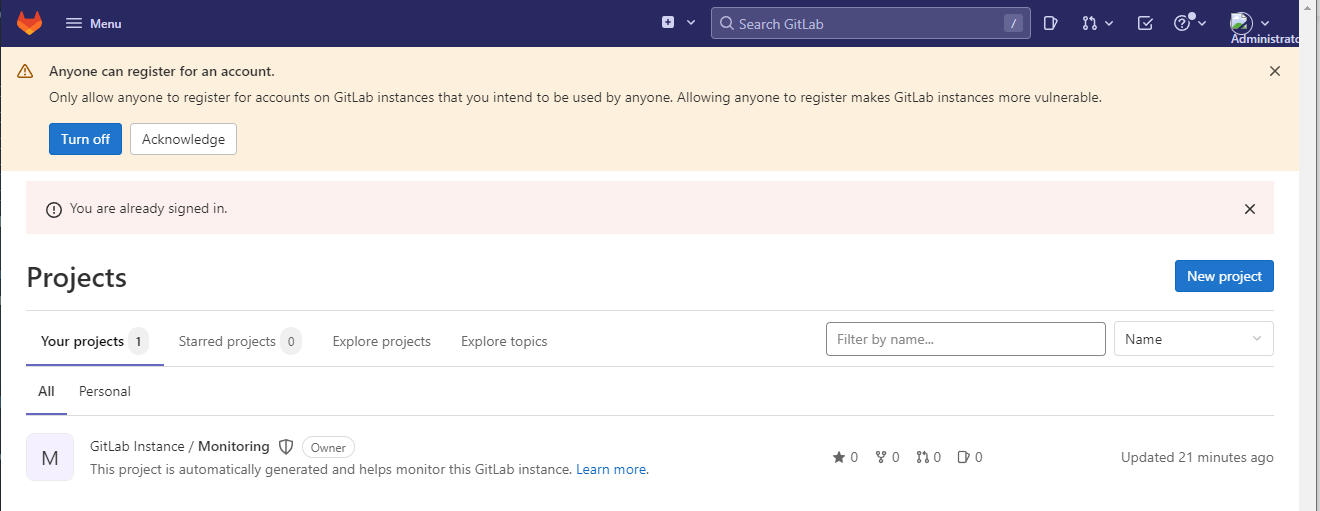1320x511 pixels.
Task: Open the Explore projects tab
Action: pos(382,341)
